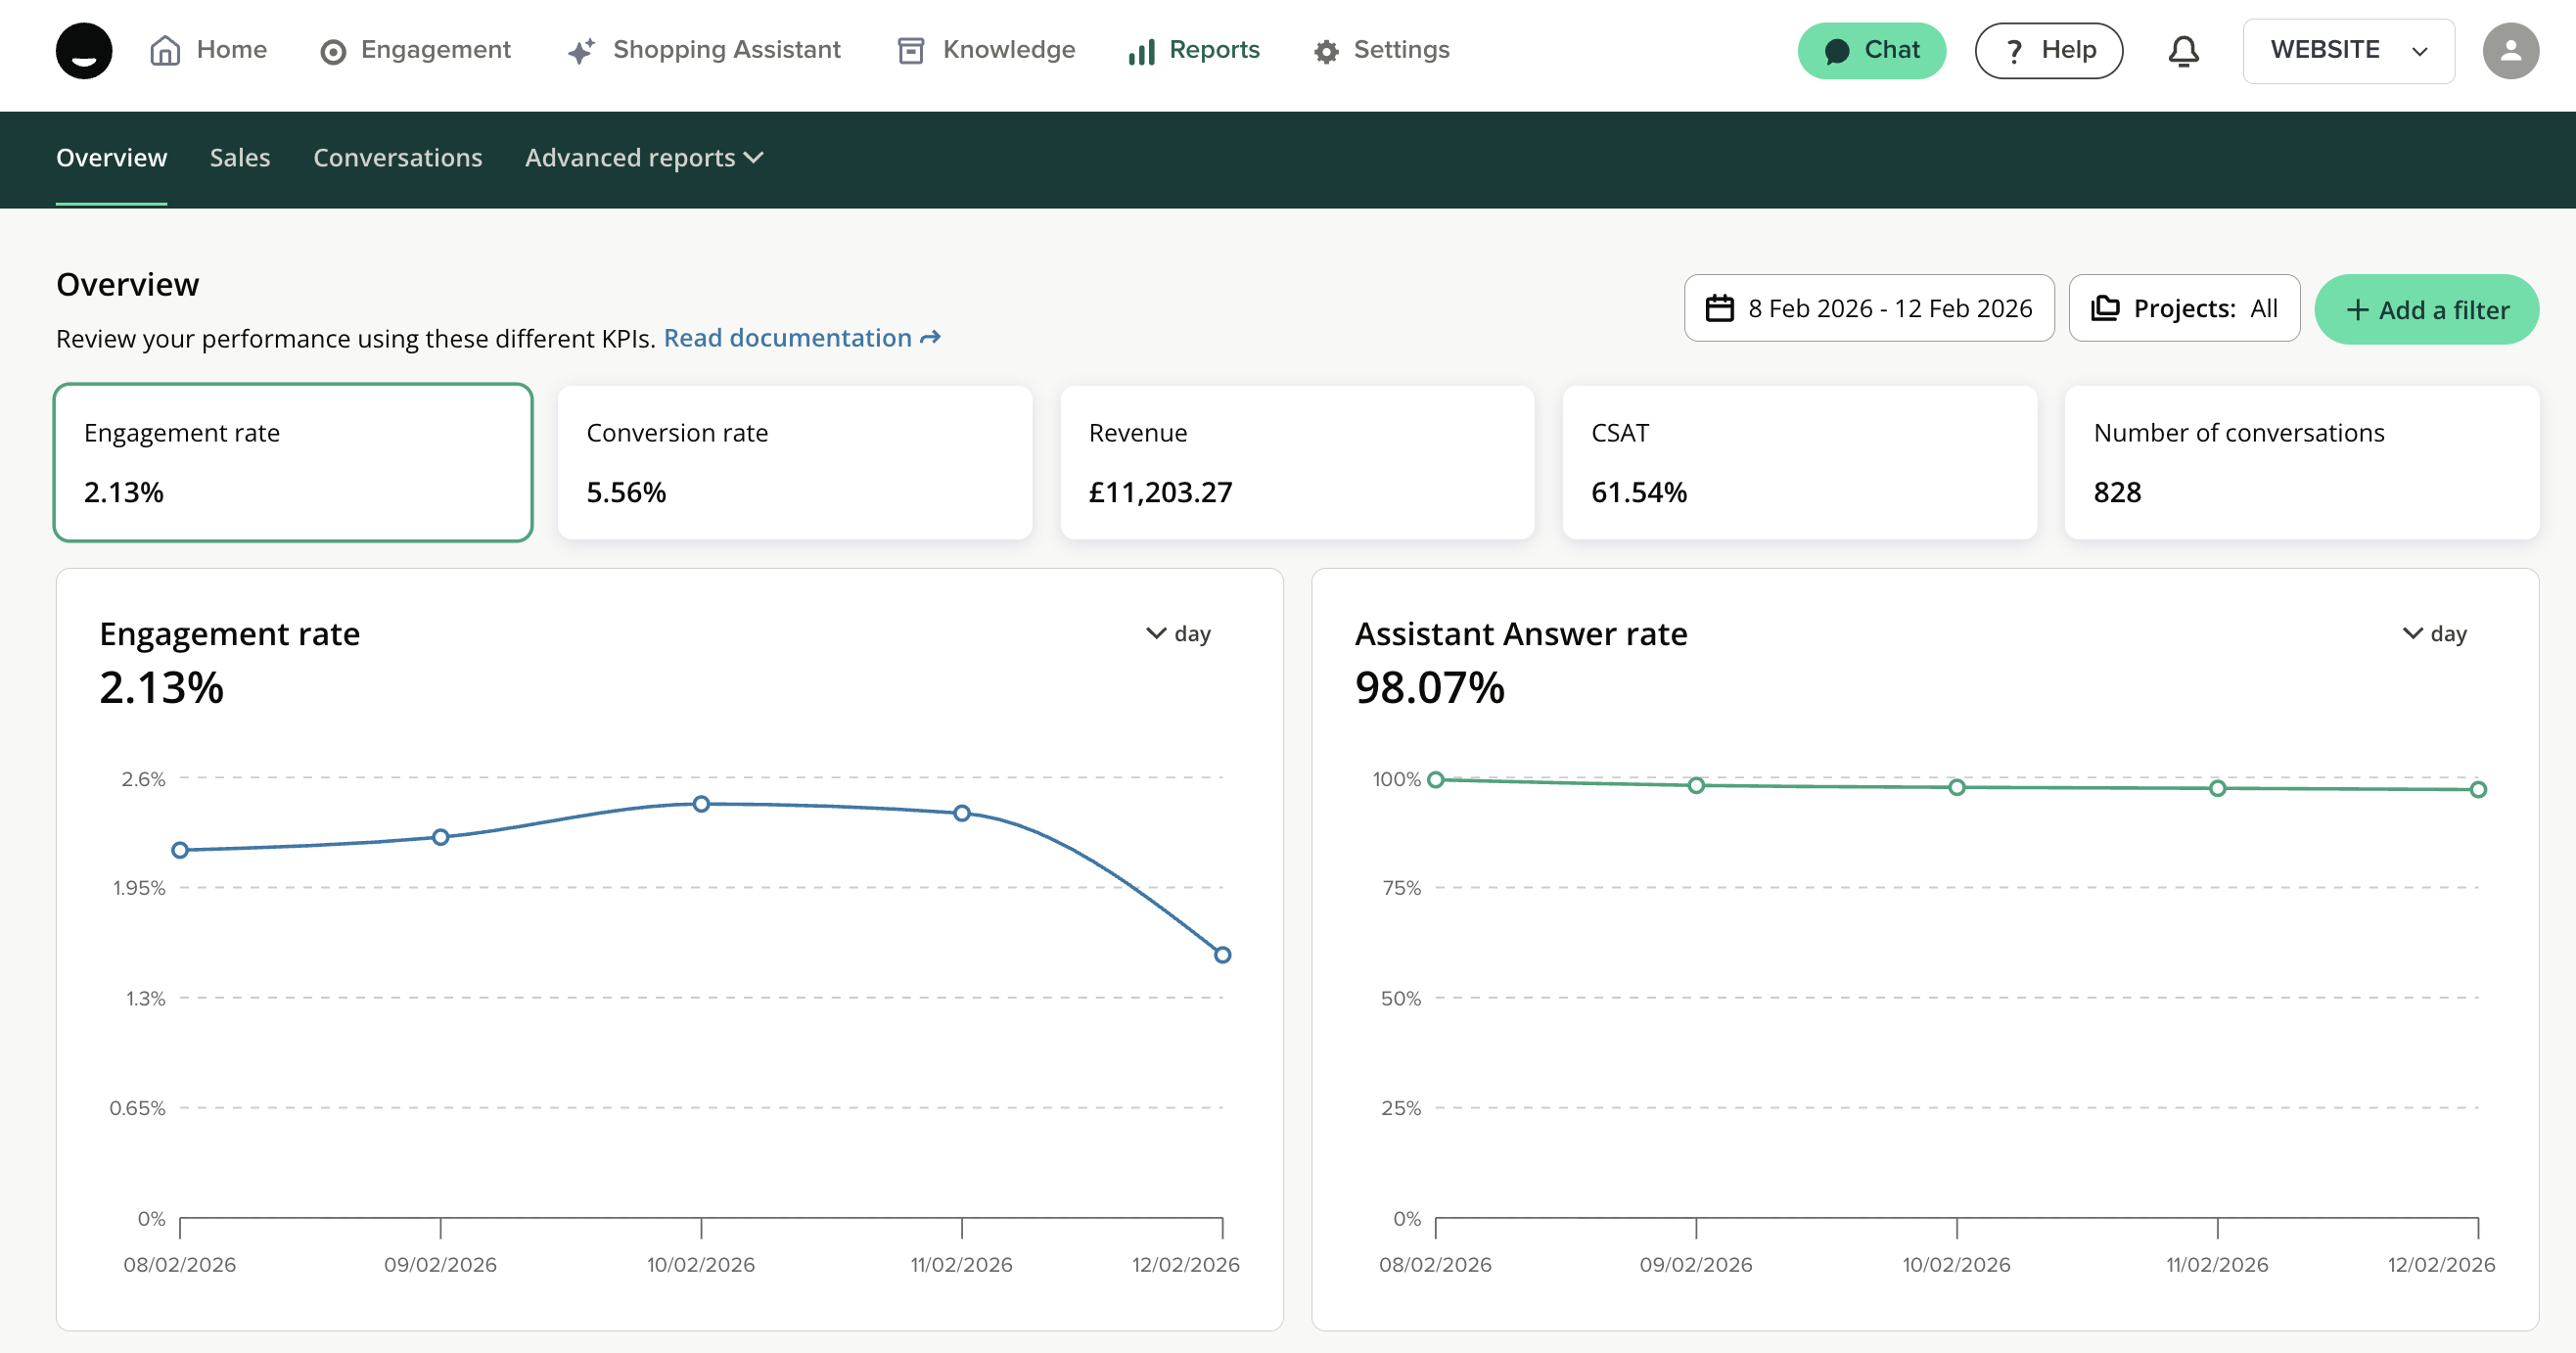Select the CSAT KPI card
Viewport: 2576px width, 1353px height.
(x=1799, y=463)
